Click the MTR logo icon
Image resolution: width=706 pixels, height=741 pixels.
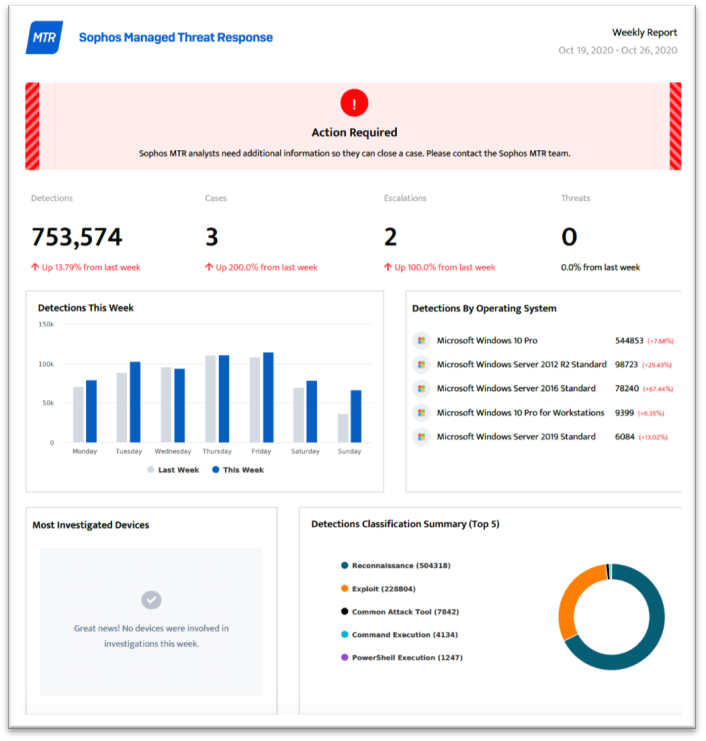click(x=44, y=37)
